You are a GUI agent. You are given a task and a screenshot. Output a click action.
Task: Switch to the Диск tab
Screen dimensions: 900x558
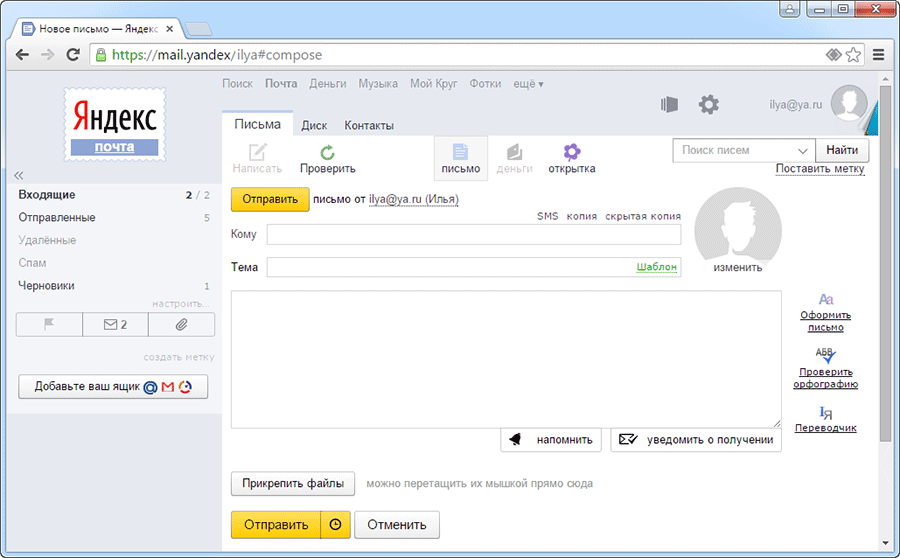coord(314,125)
